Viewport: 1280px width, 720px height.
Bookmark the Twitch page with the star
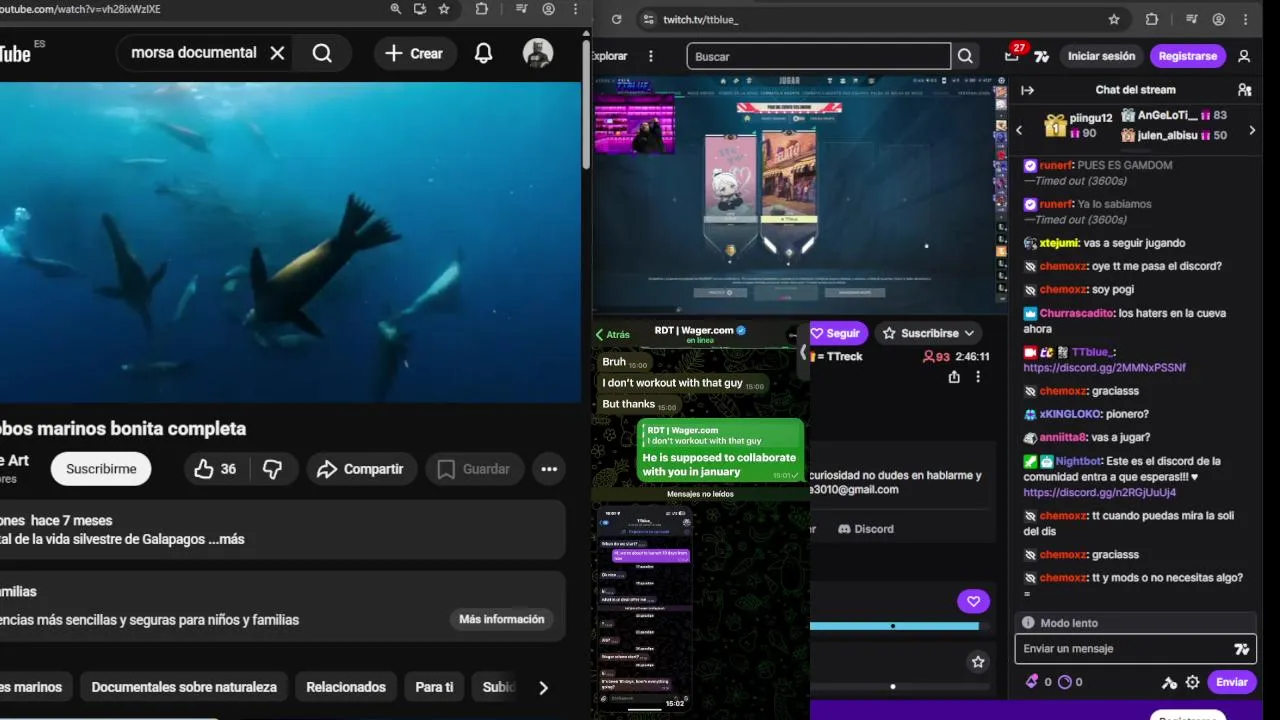point(1114,19)
